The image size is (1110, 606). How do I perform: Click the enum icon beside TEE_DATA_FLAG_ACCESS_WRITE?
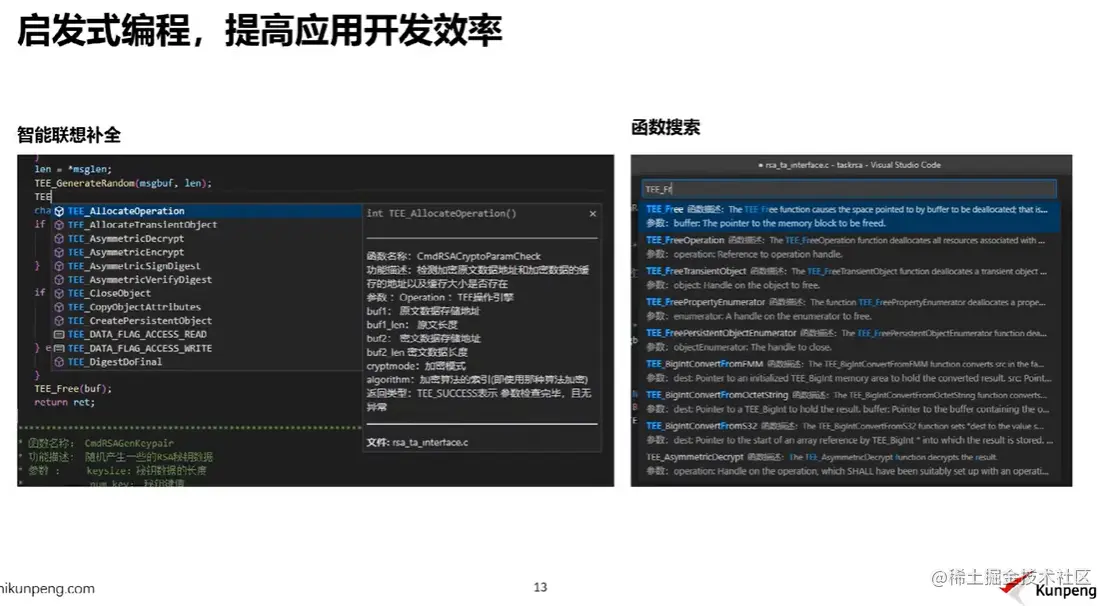[58, 348]
